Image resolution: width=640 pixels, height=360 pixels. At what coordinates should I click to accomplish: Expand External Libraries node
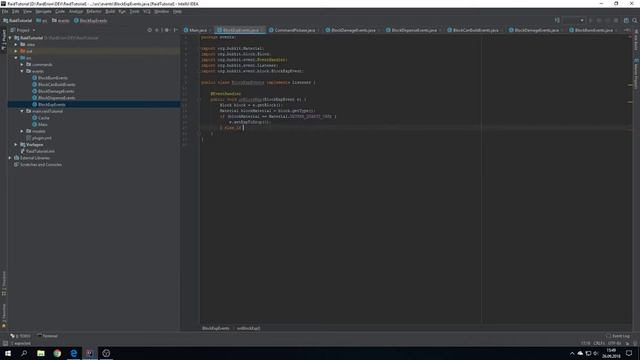(x=10, y=158)
